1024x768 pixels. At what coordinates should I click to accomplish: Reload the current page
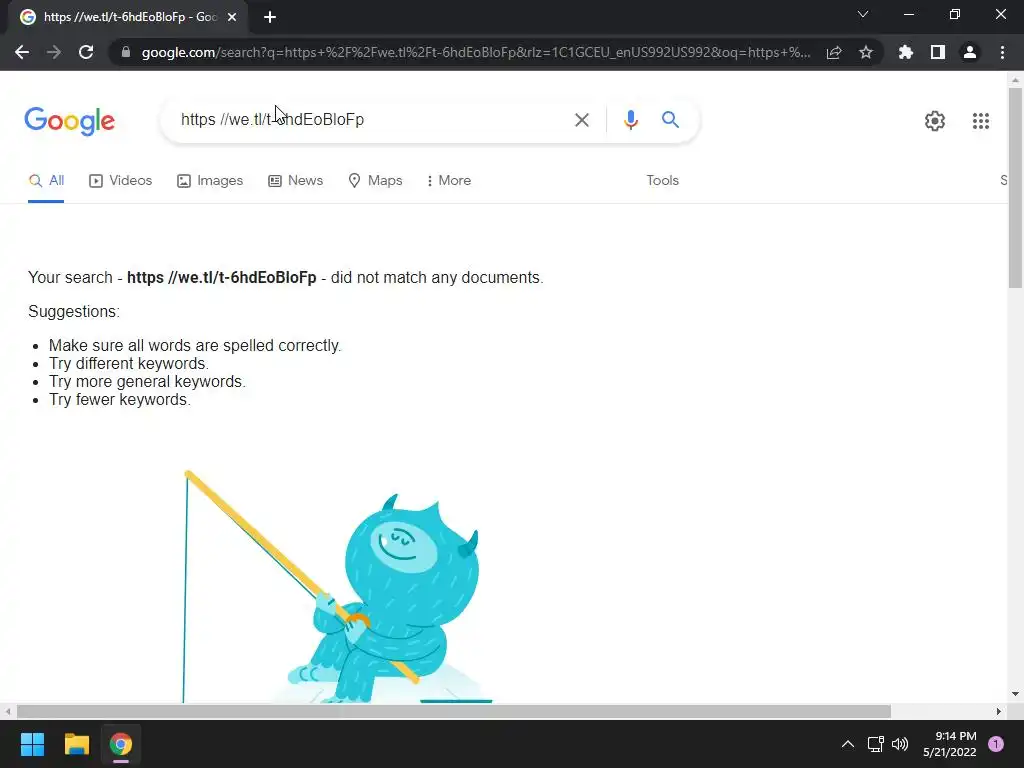click(x=86, y=52)
